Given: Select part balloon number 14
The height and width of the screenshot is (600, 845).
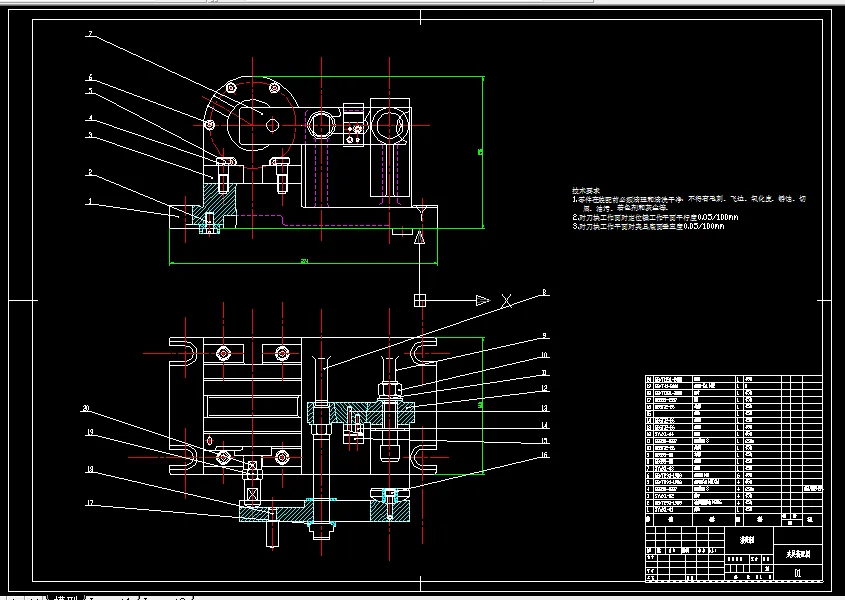Looking at the screenshot, I should (x=544, y=425).
